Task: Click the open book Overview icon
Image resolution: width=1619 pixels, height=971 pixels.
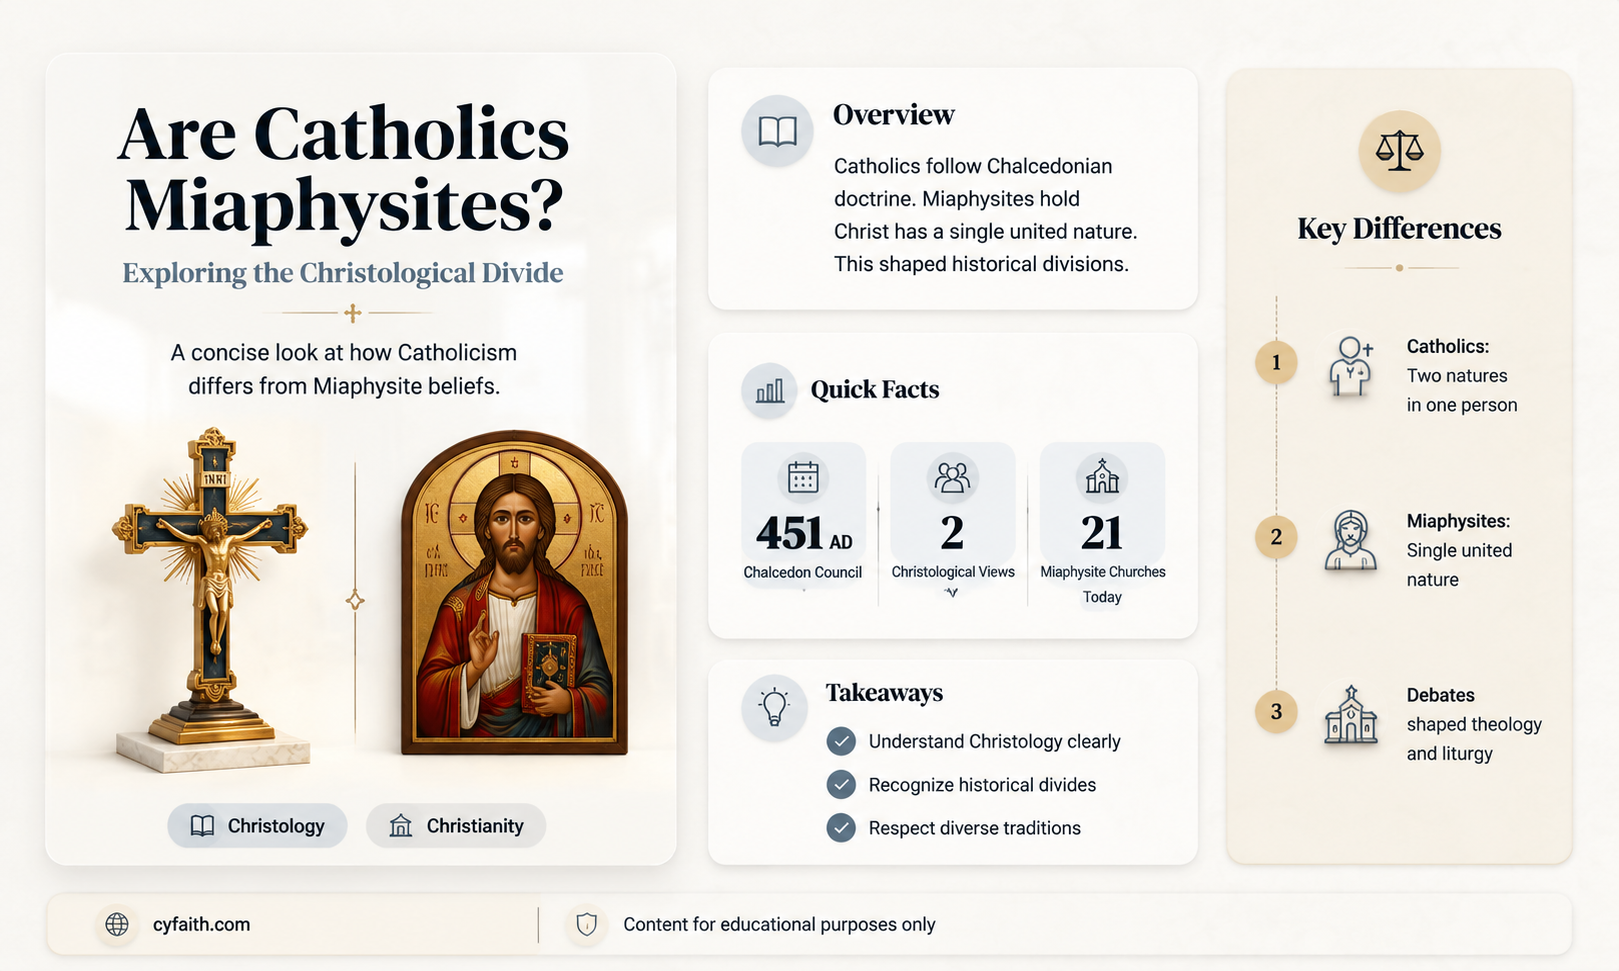Action: click(x=777, y=131)
